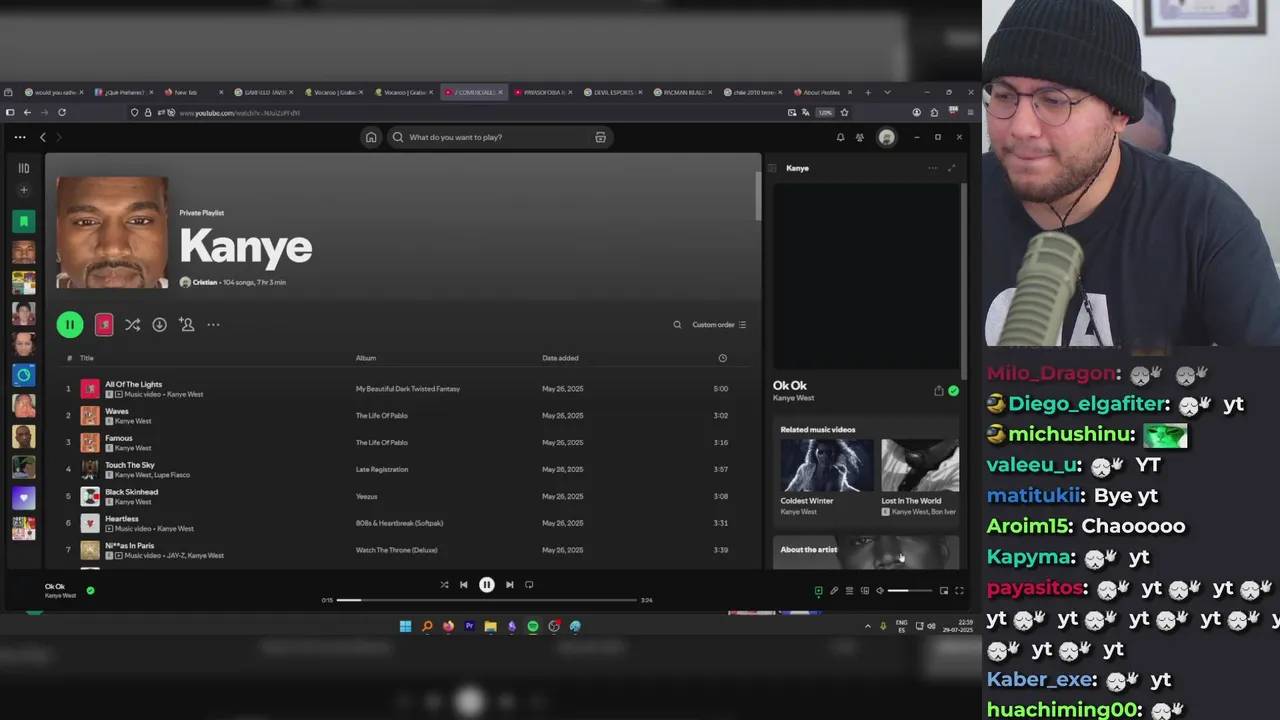Sort by the Album column header
This screenshot has height=720, width=1280.
[x=366, y=358]
